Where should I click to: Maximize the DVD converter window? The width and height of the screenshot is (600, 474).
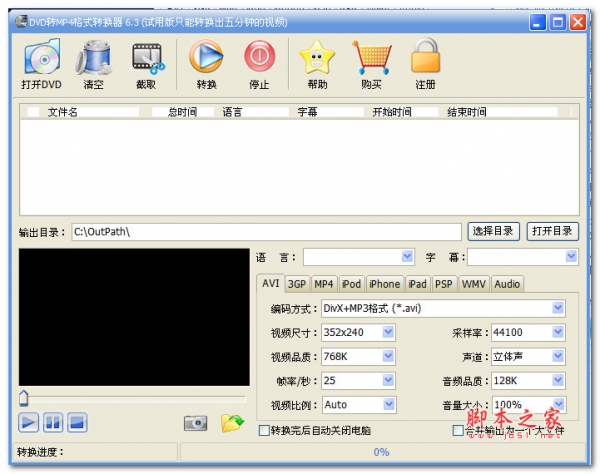(558, 22)
